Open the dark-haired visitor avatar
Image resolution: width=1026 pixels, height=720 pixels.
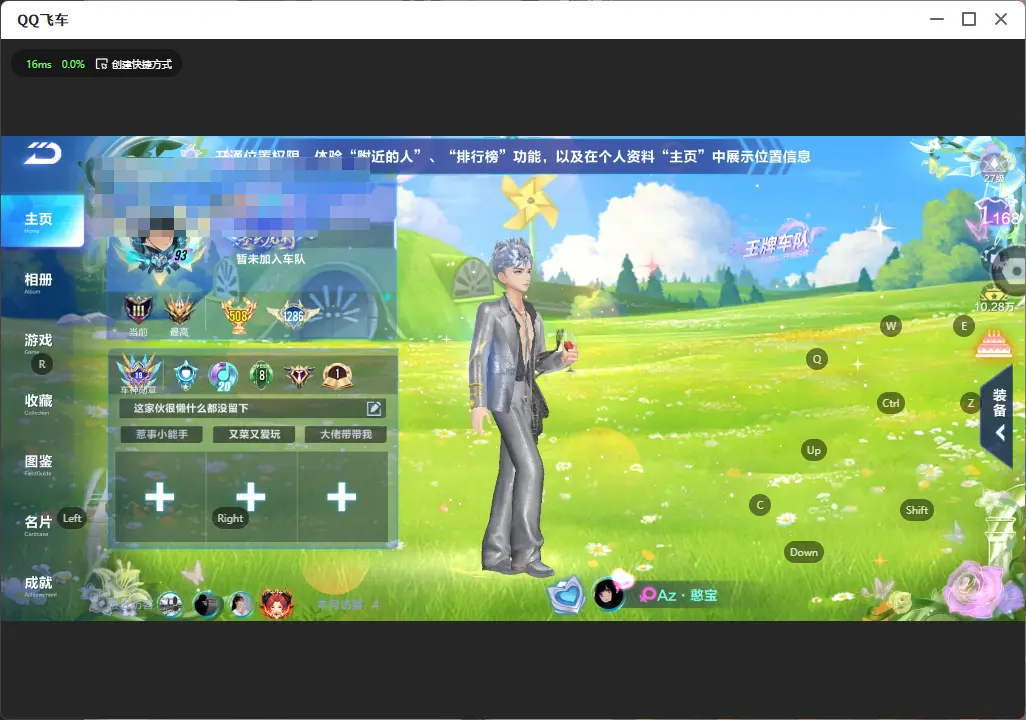(207, 604)
